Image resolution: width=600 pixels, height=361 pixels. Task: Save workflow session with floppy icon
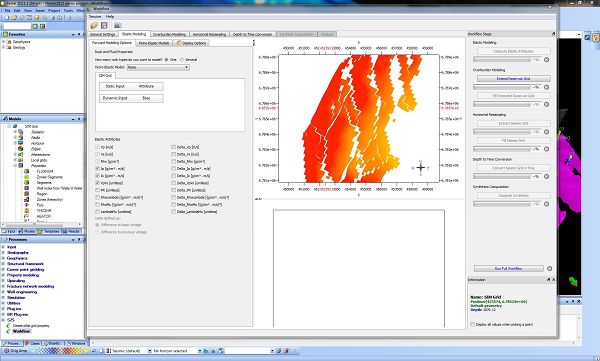coord(104,26)
